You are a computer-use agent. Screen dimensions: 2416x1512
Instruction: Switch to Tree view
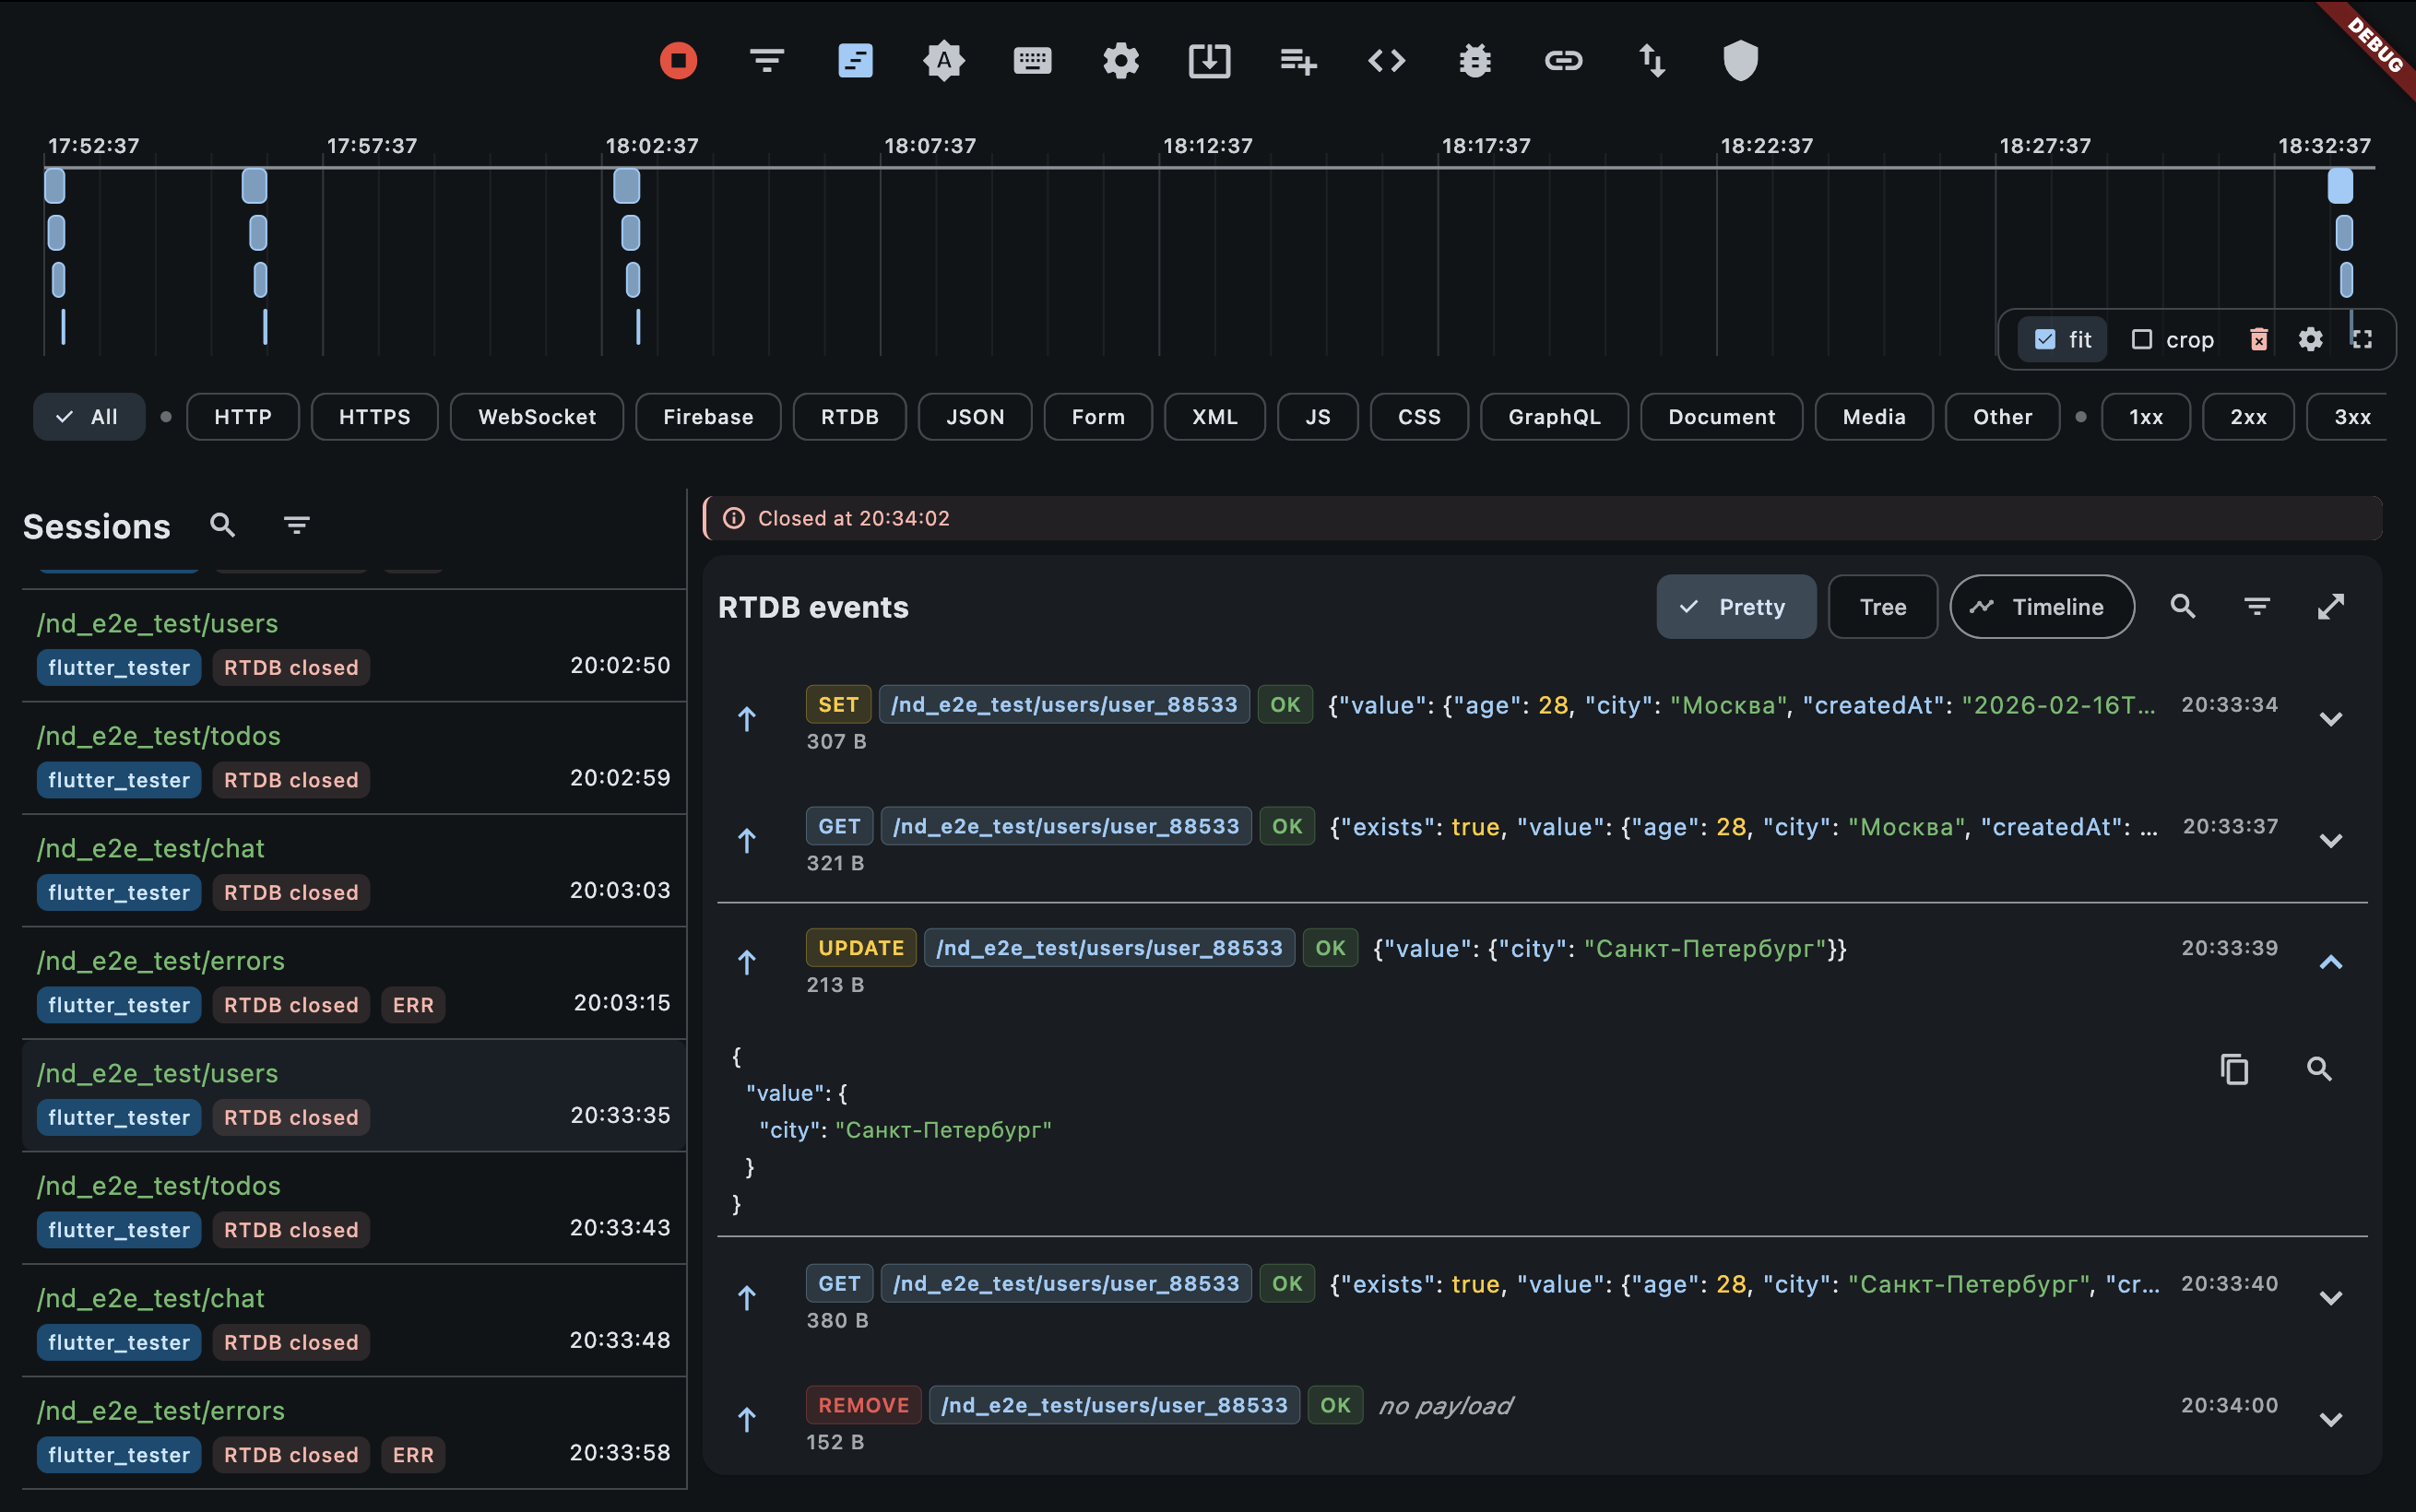[x=1882, y=607]
